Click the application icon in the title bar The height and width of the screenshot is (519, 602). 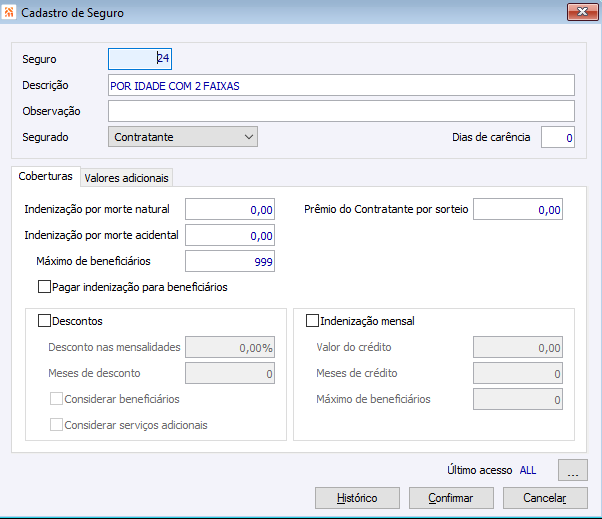9,12
